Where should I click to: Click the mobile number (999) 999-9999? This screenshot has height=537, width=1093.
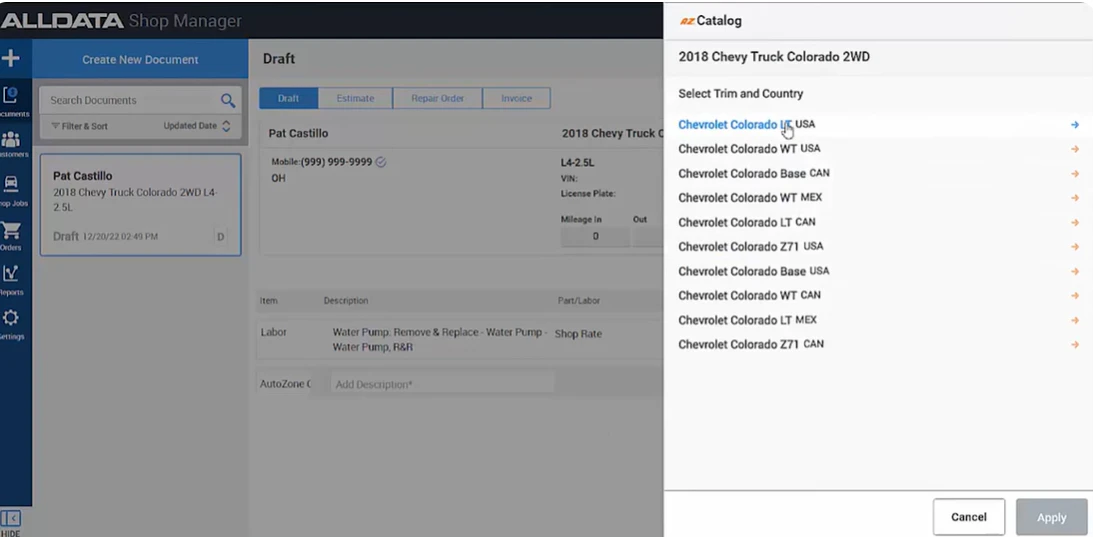click(336, 162)
